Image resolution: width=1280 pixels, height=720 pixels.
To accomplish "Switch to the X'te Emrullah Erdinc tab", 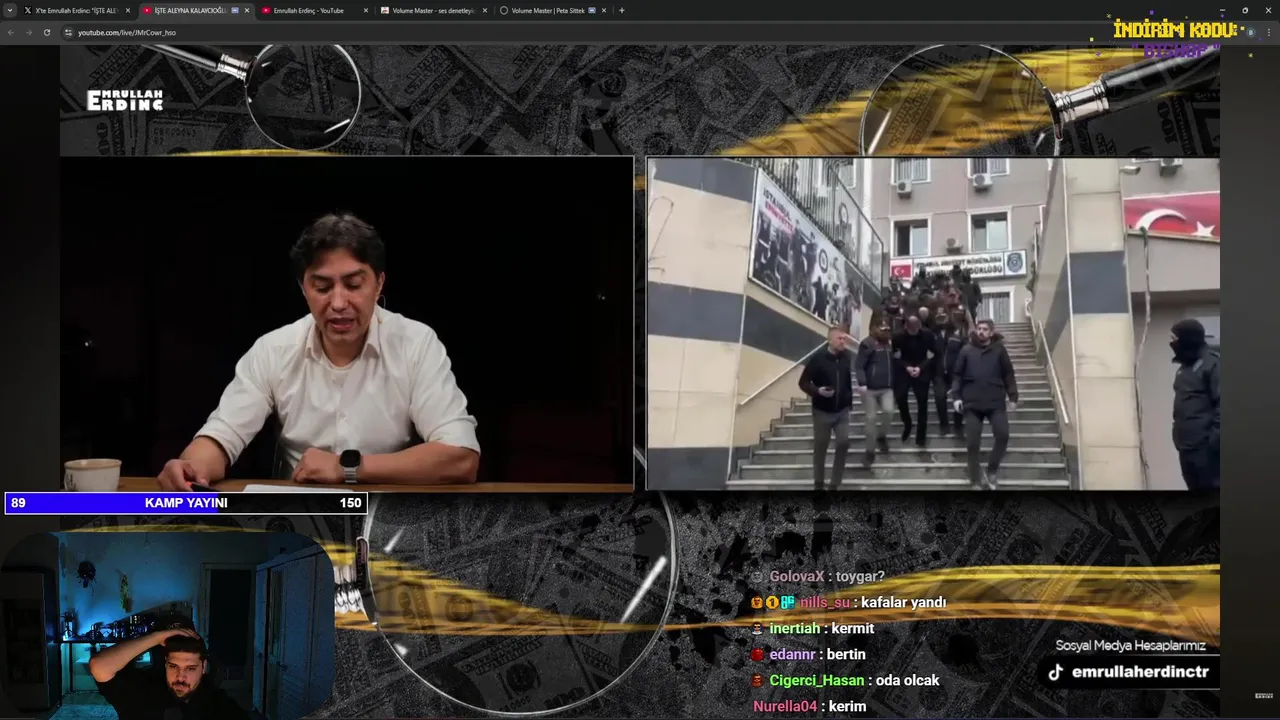I will click(x=76, y=10).
